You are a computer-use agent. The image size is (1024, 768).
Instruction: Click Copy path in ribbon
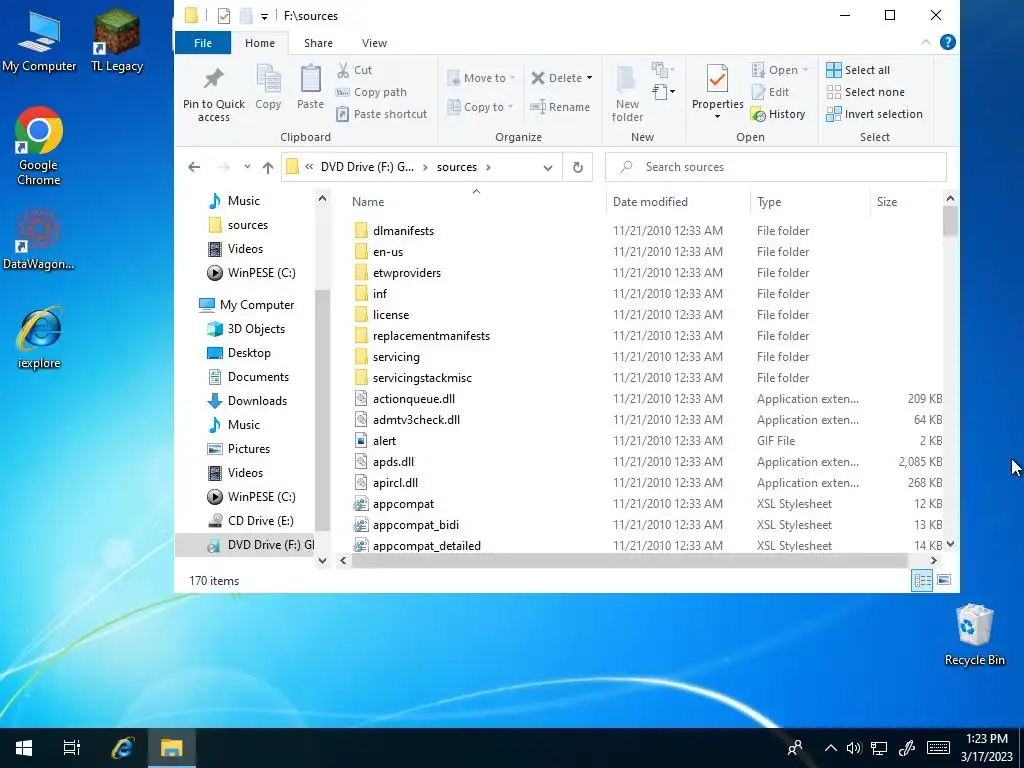[x=372, y=92]
